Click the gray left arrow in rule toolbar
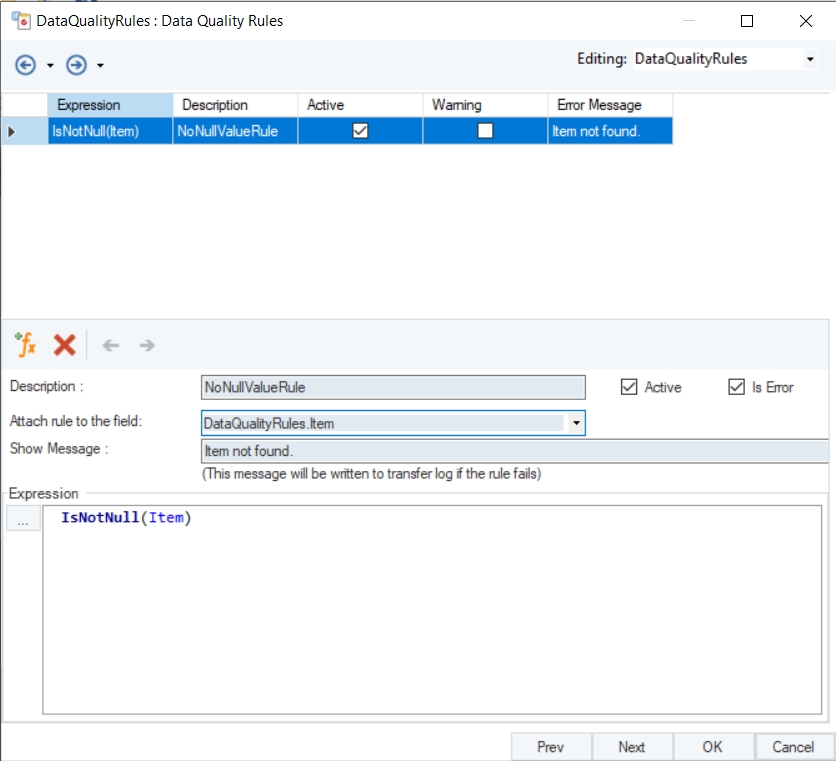Viewport: 836px width, 761px height. tap(111, 345)
